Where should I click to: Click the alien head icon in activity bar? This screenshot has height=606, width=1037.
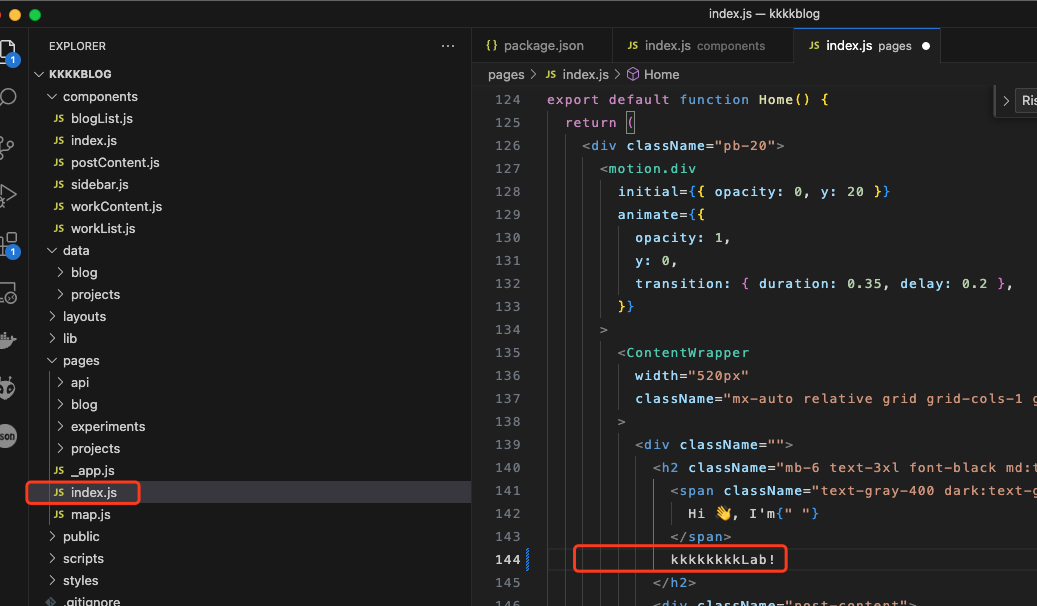(8, 388)
